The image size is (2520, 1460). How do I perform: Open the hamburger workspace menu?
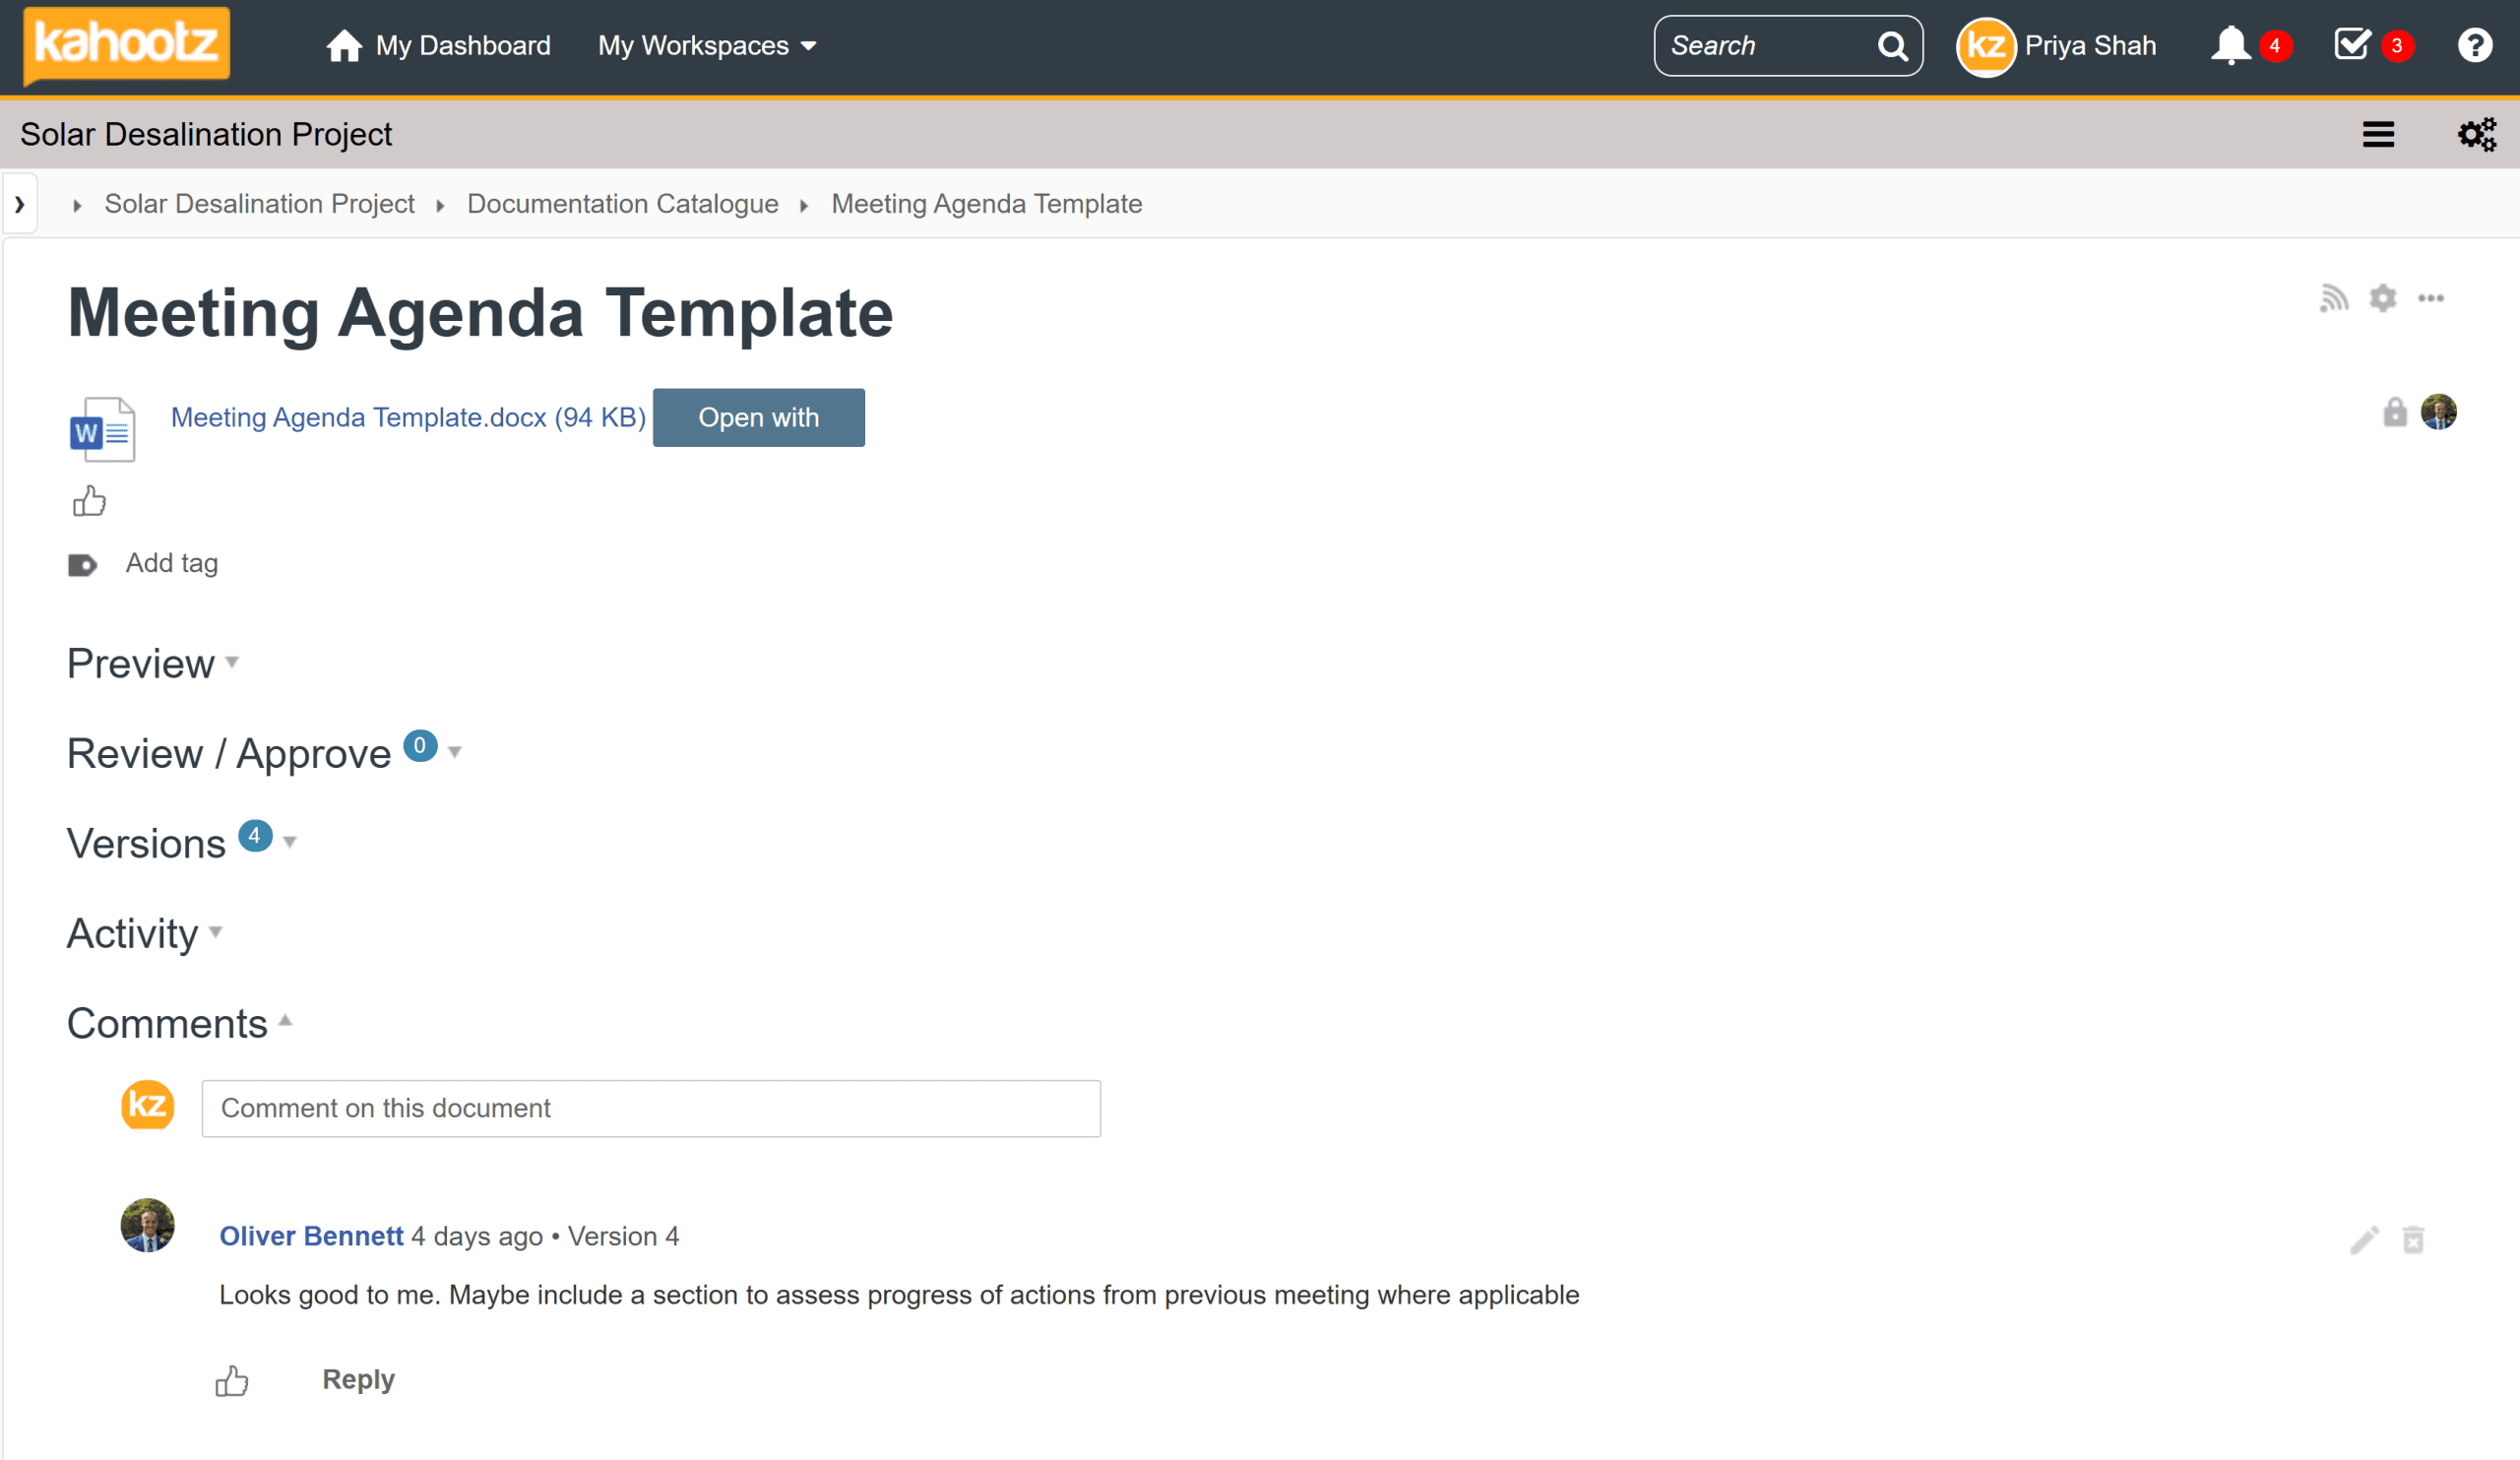pyautogui.click(x=2378, y=134)
